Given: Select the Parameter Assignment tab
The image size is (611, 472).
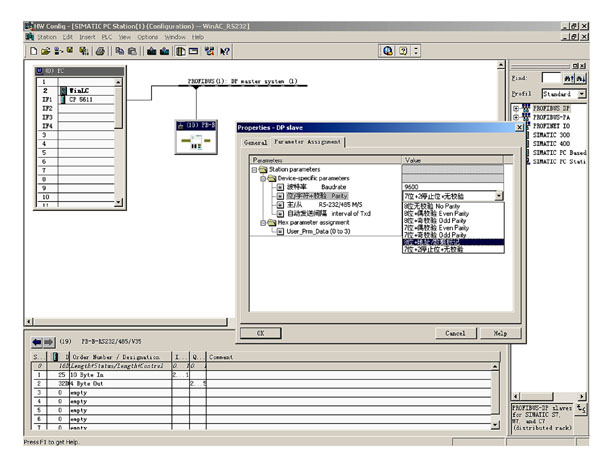Looking at the screenshot, I should (307, 142).
